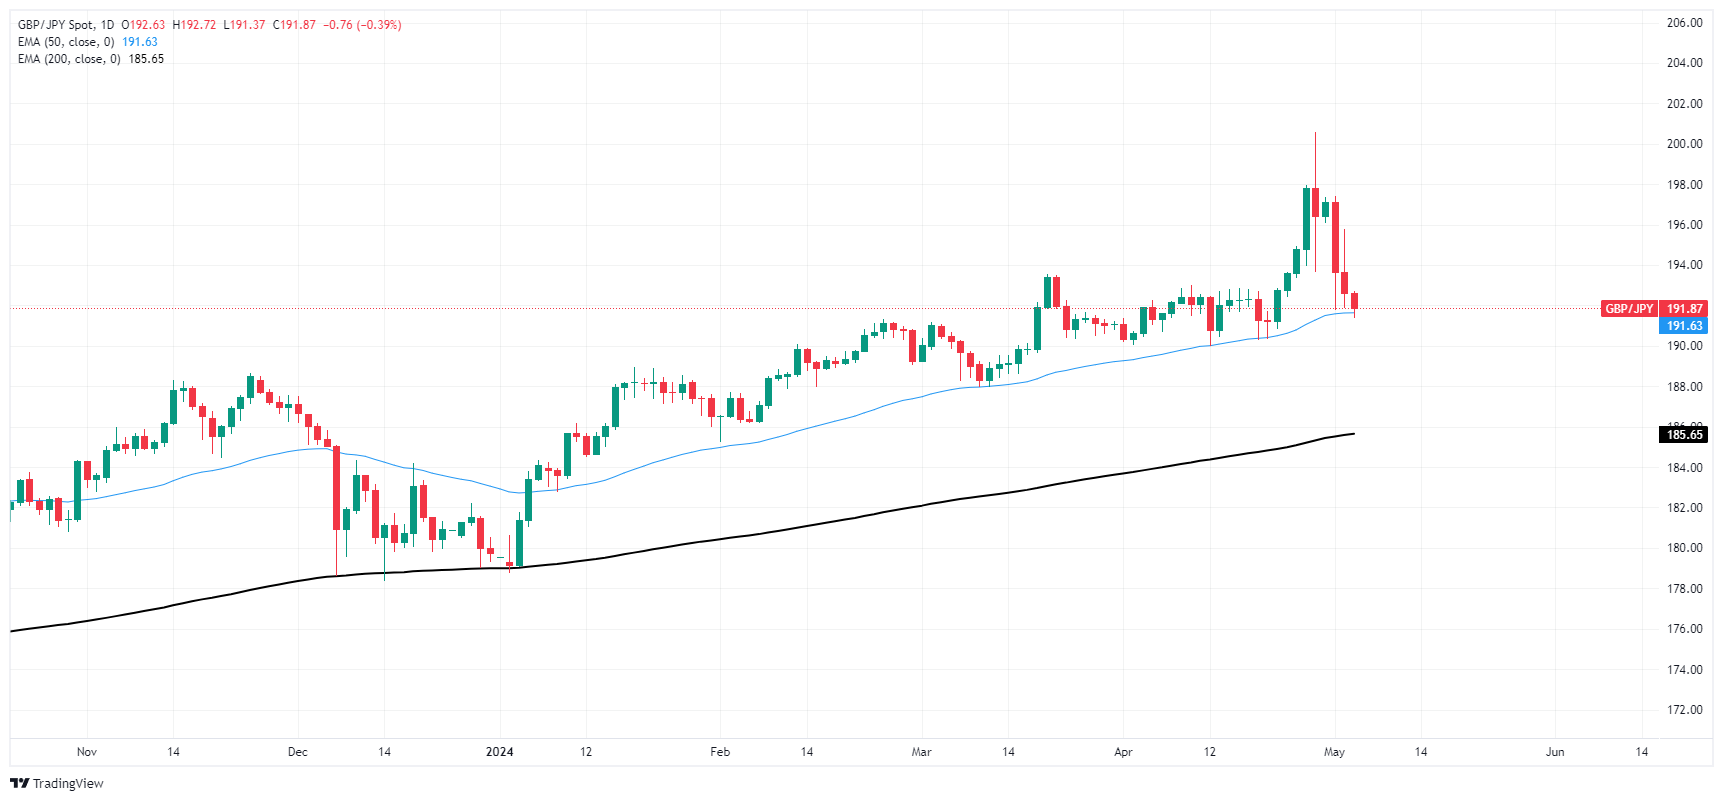Click the 172.00 price axis label
1723x801 pixels.
coord(1683,710)
